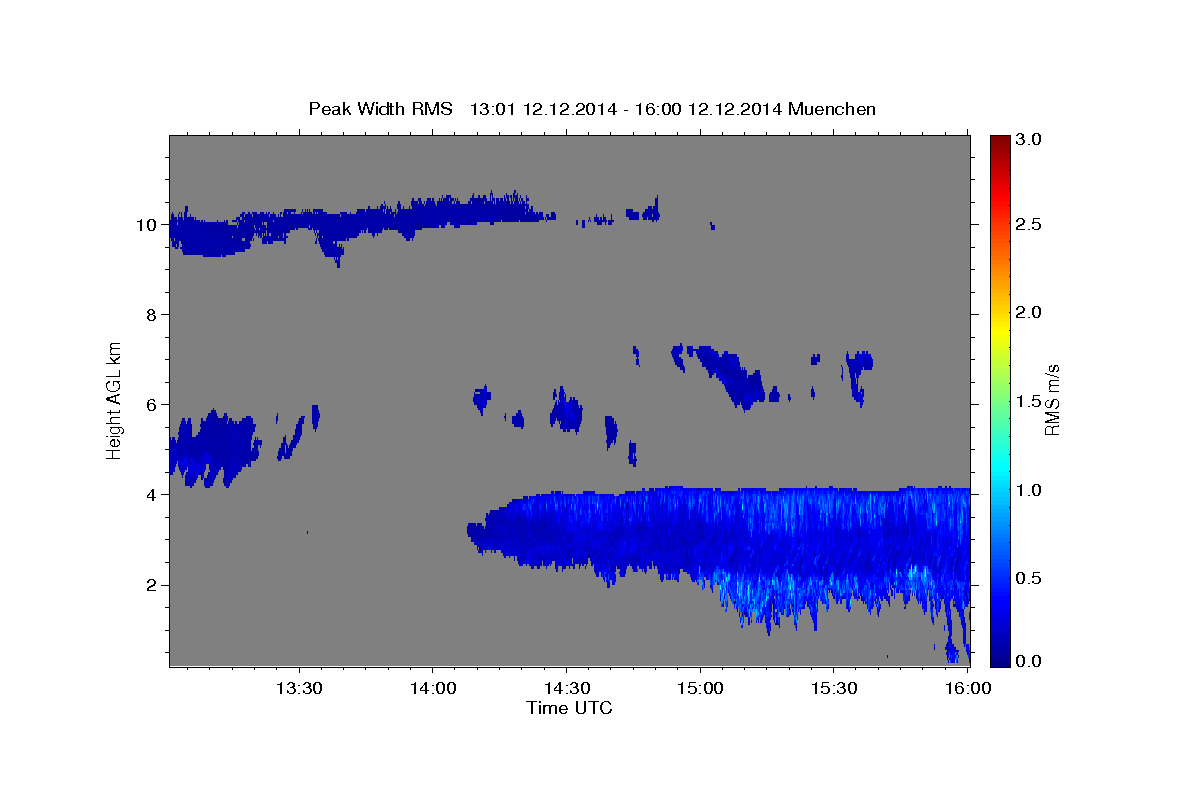
Task: Click the colorbar value 0.0
Action: 1029,662
